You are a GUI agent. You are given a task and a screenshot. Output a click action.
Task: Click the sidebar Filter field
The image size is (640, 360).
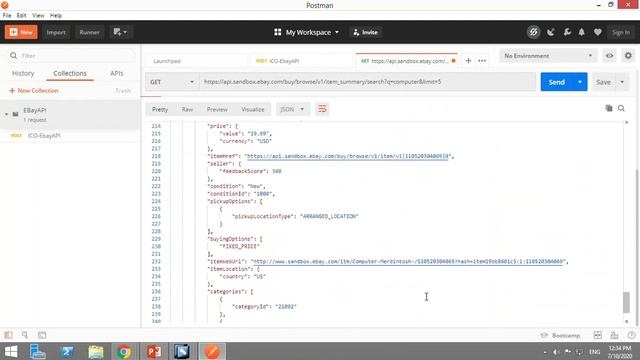pos(69,56)
